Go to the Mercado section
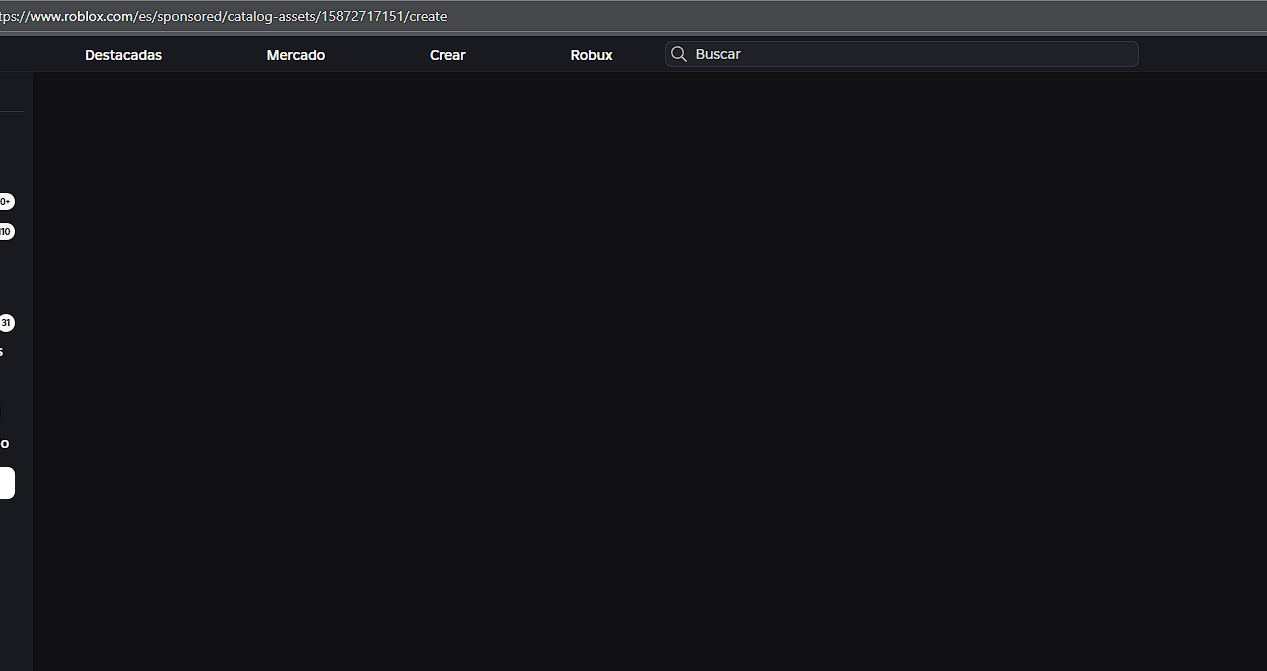The width and height of the screenshot is (1267, 671). point(296,55)
